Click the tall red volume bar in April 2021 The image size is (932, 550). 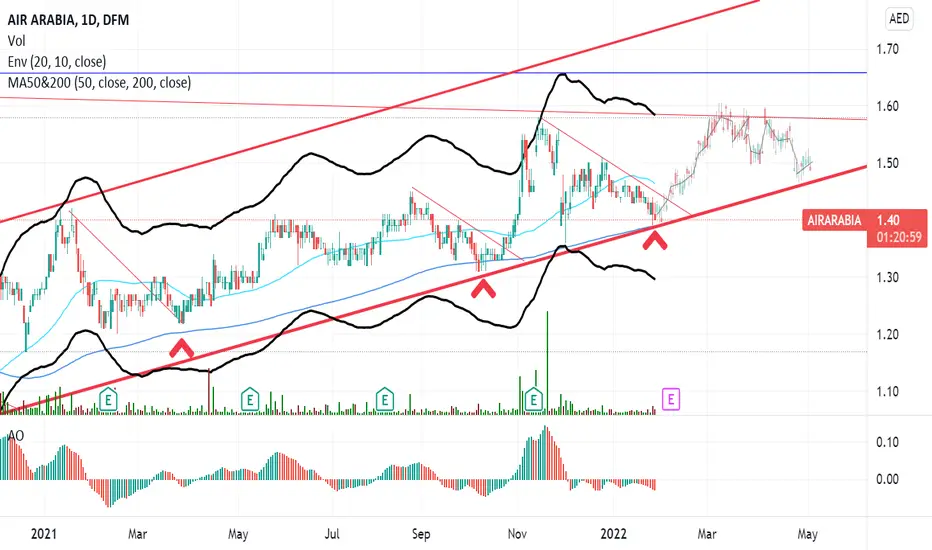coord(209,392)
